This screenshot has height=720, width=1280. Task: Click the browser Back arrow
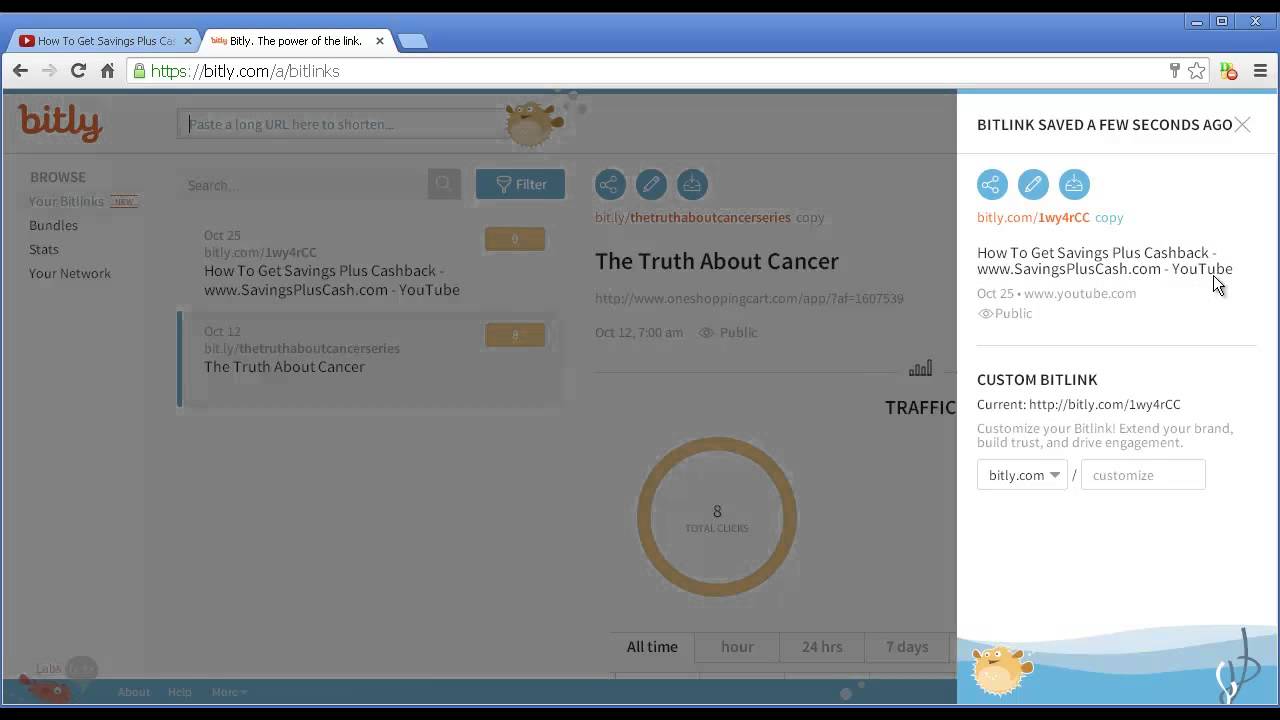(21, 71)
